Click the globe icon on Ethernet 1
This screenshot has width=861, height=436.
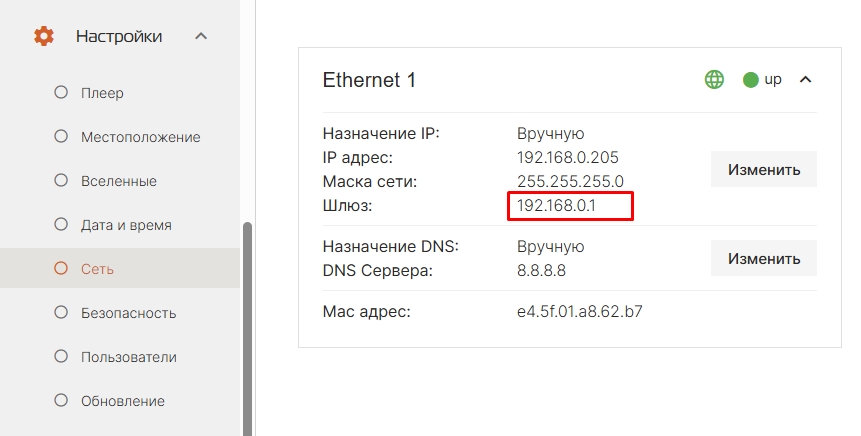point(714,80)
